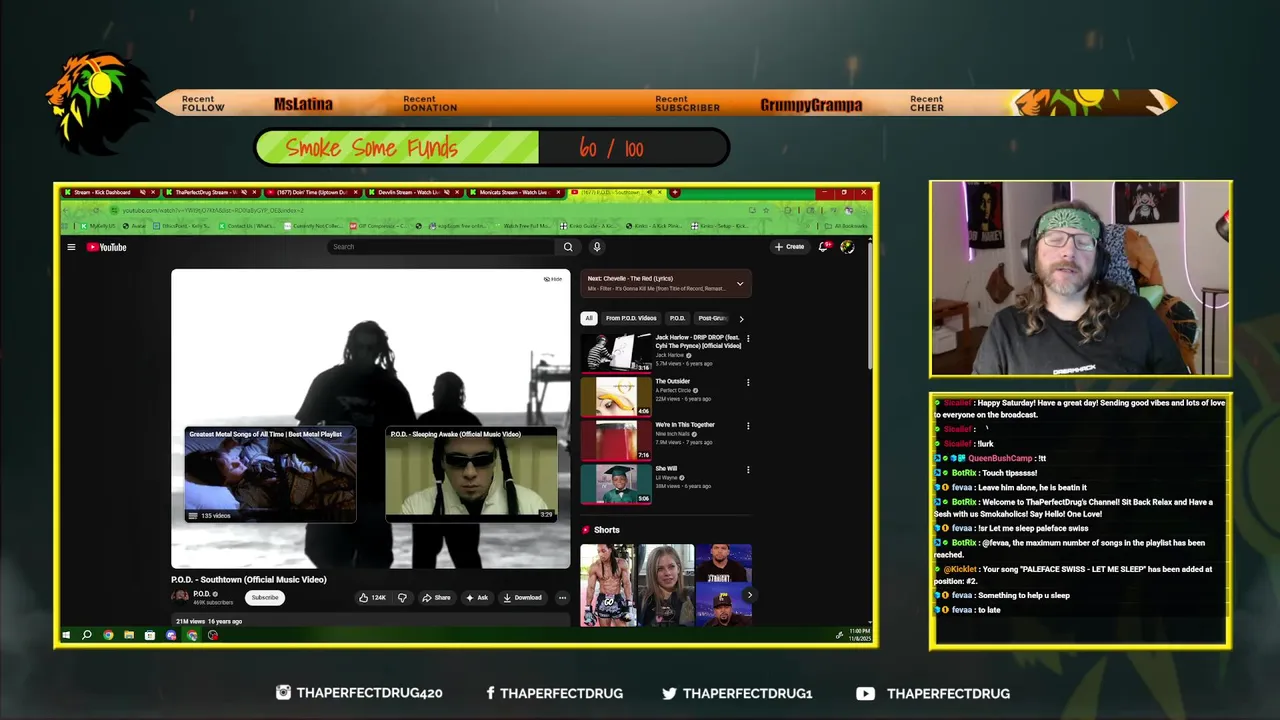This screenshot has width=1280, height=720.
Task: Like the P.O.D. Southtown video
Action: (x=373, y=598)
